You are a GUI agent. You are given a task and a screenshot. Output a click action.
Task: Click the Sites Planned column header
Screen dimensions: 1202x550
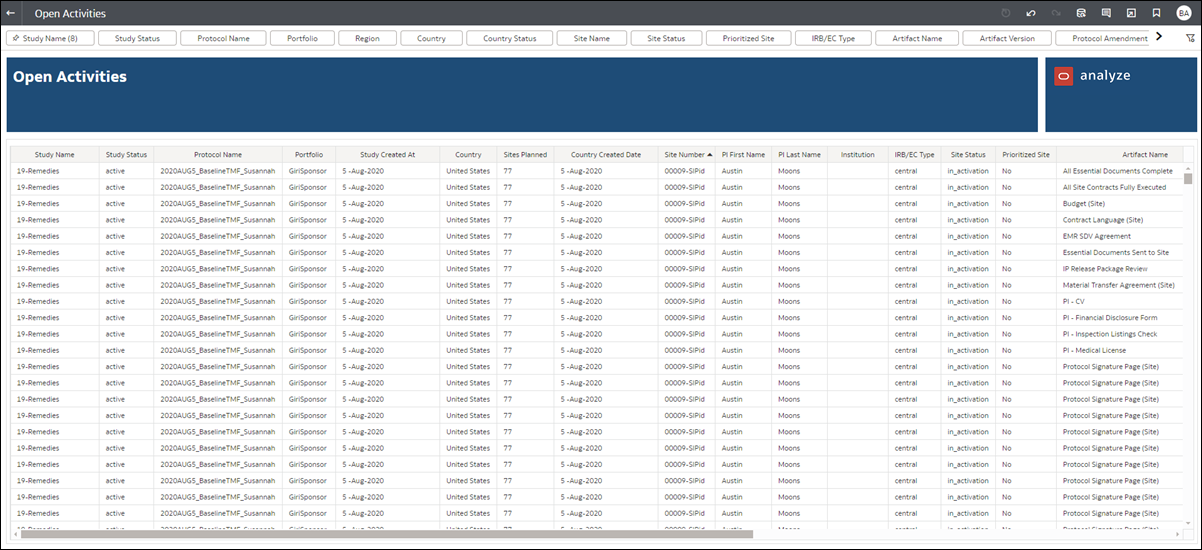point(525,155)
